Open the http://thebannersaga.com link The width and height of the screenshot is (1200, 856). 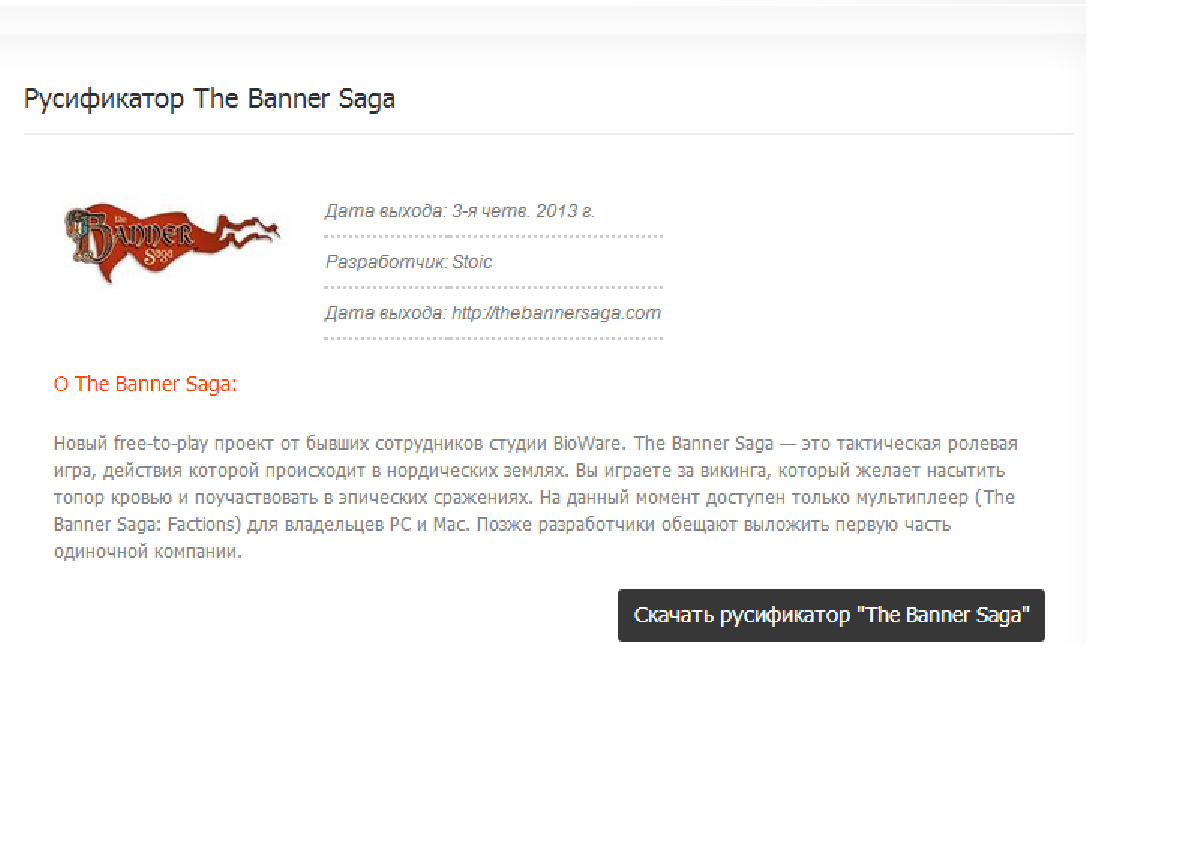[556, 313]
